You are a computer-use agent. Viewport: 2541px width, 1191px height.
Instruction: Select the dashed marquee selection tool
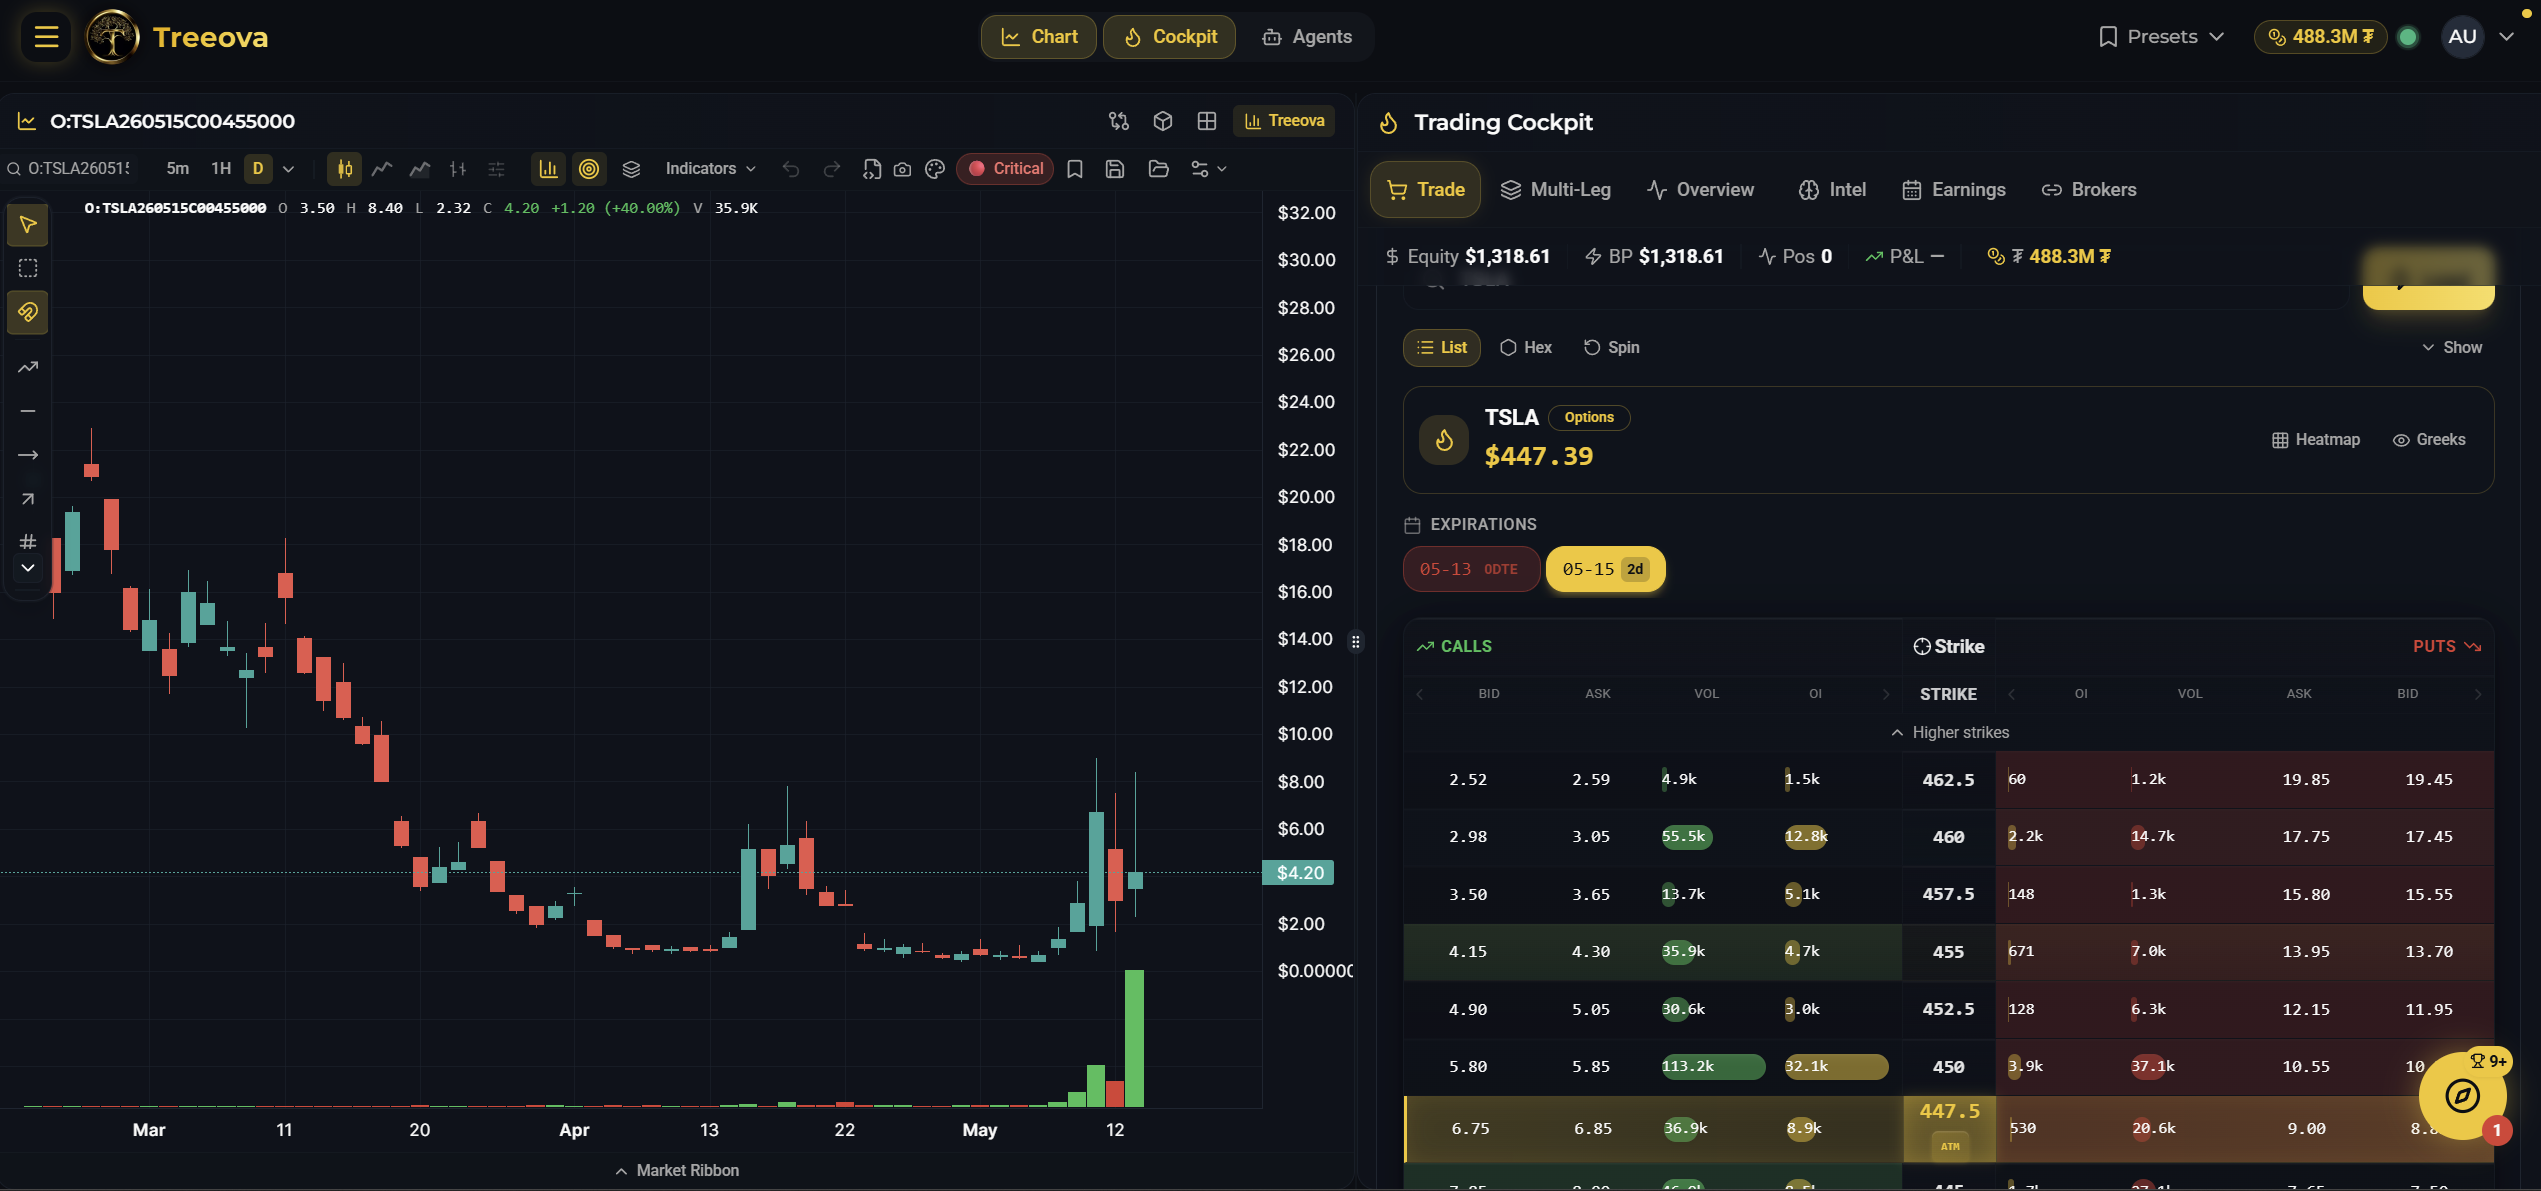[28, 268]
